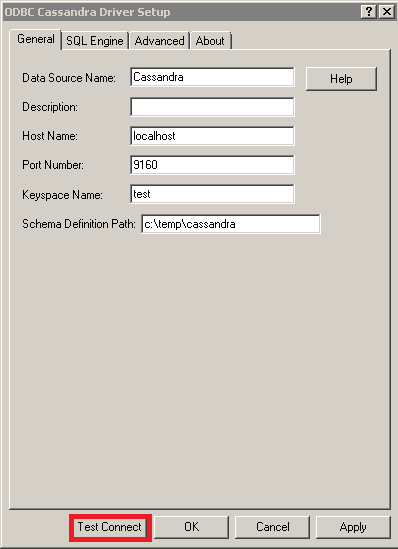Click the "Schema Definition Path:" label

79,224
